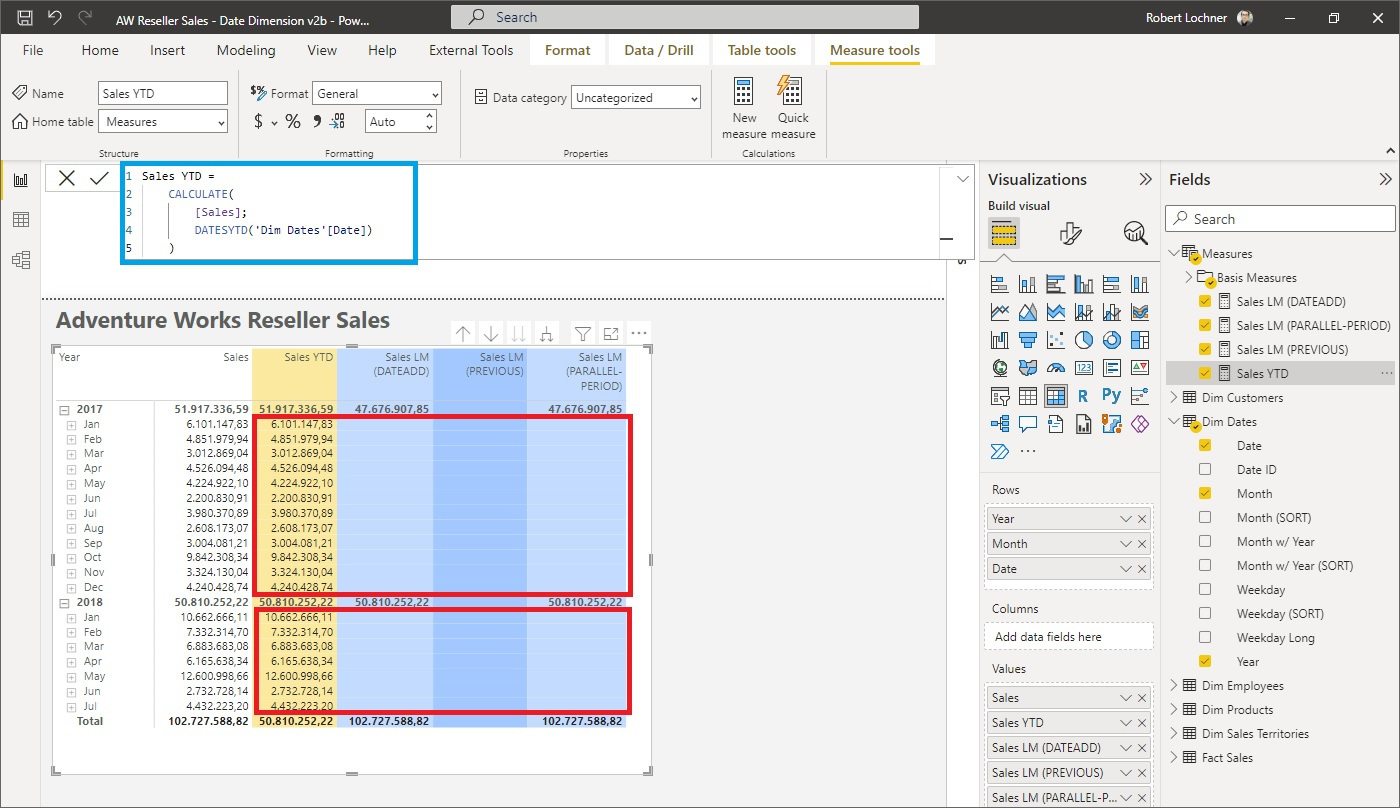The height and width of the screenshot is (808, 1400).
Task: Uncheck the Month field in Dim Dates
Action: tap(1205, 493)
